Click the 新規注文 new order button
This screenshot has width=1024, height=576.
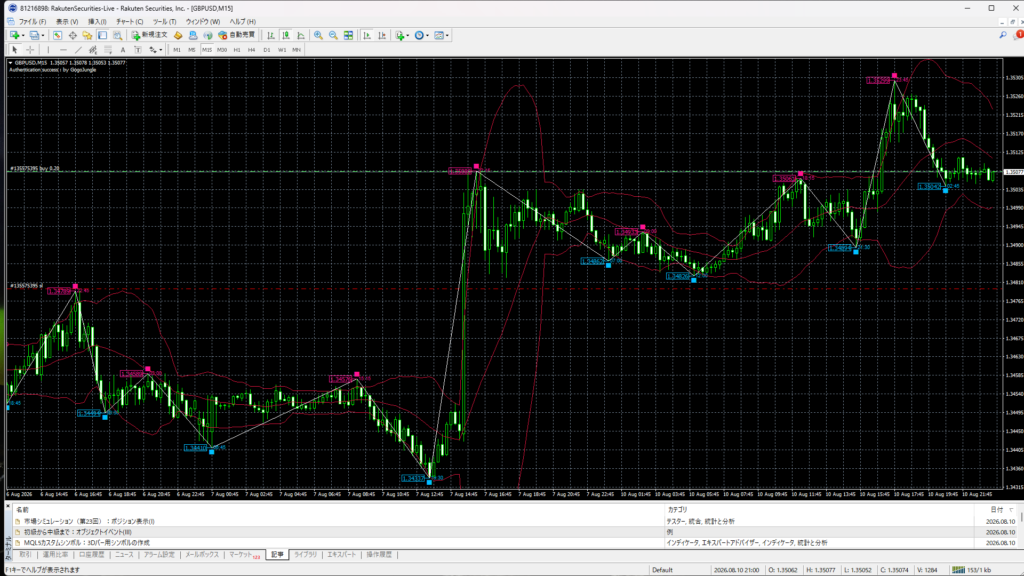point(150,35)
